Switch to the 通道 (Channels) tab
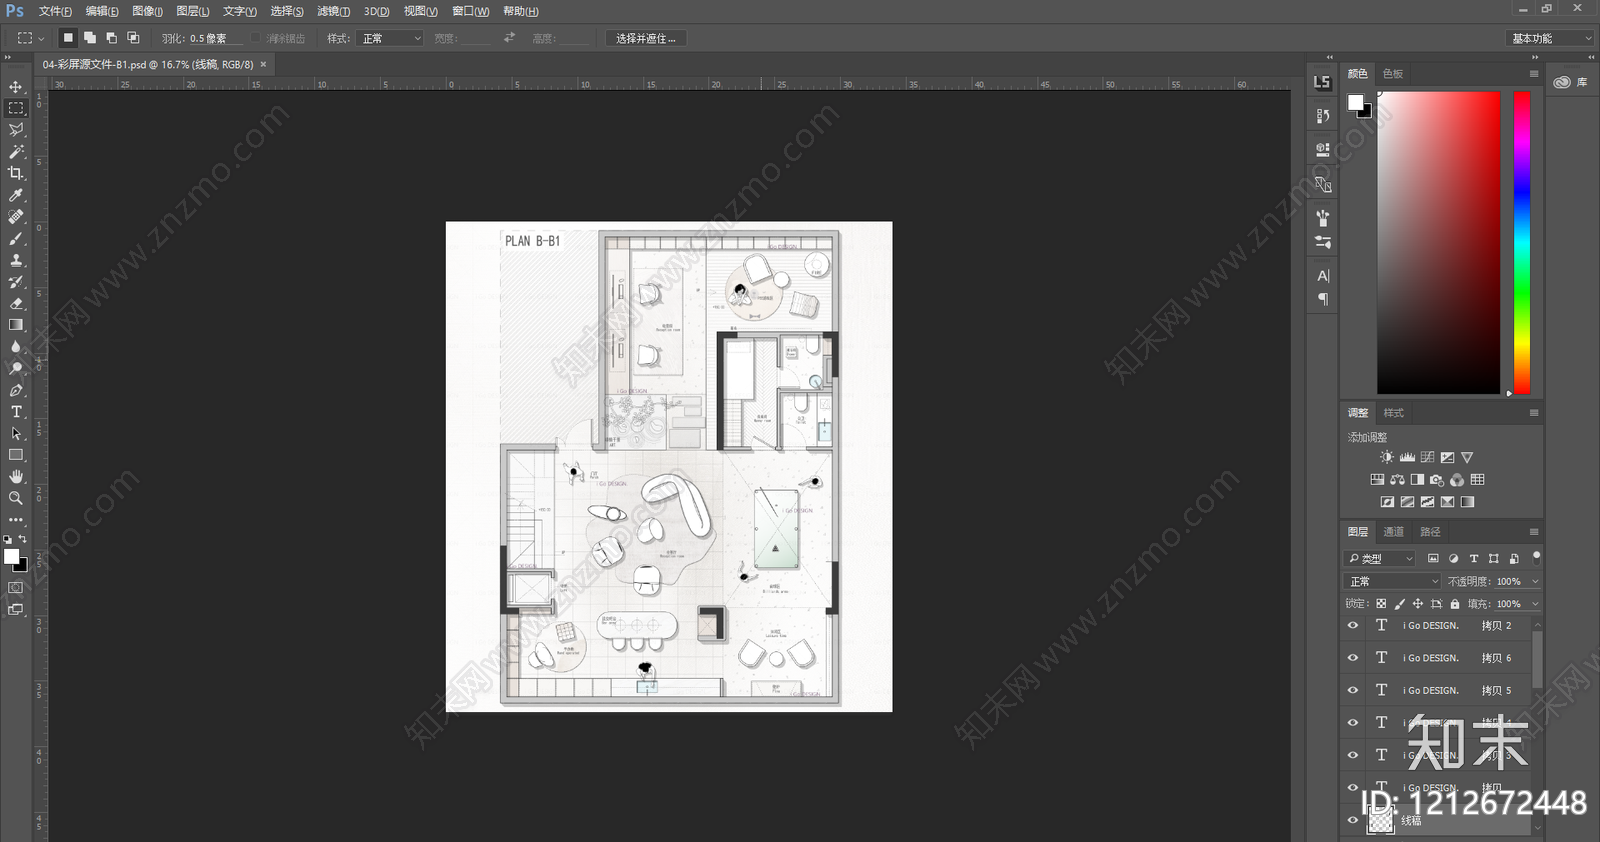The width and height of the screenshot is (1600, 842). coord(1394,532)
